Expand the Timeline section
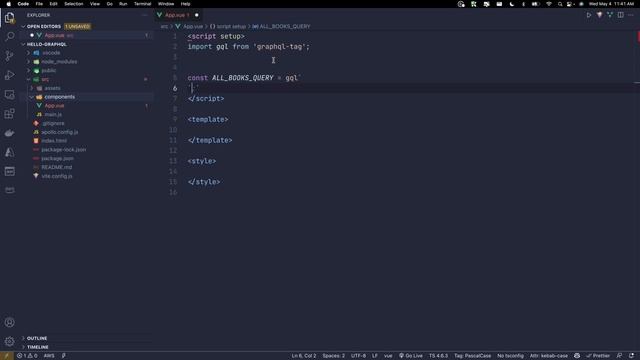 38,347
